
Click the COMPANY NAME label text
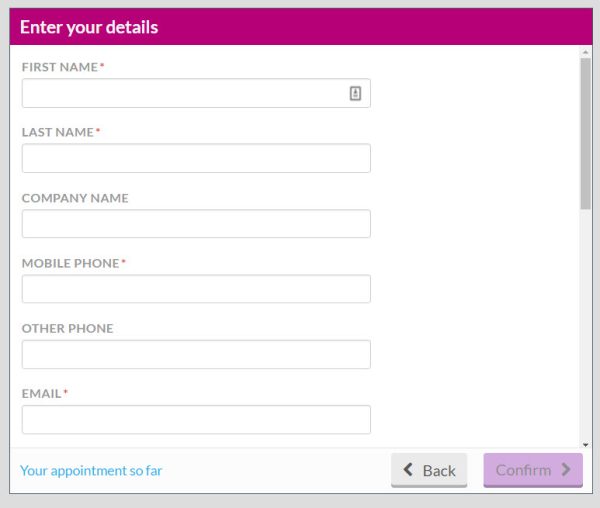click(x=75, y=198)
